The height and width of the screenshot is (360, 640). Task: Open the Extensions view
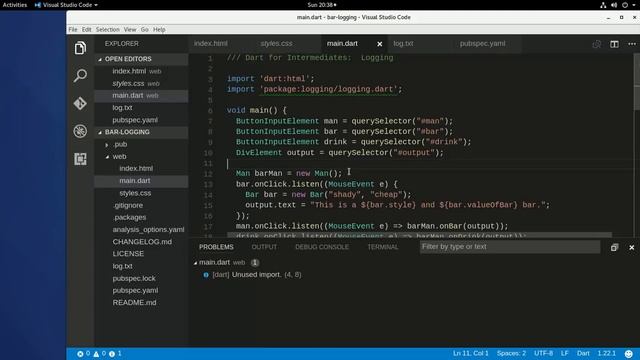pyautogui.click(x=80, y=159)
